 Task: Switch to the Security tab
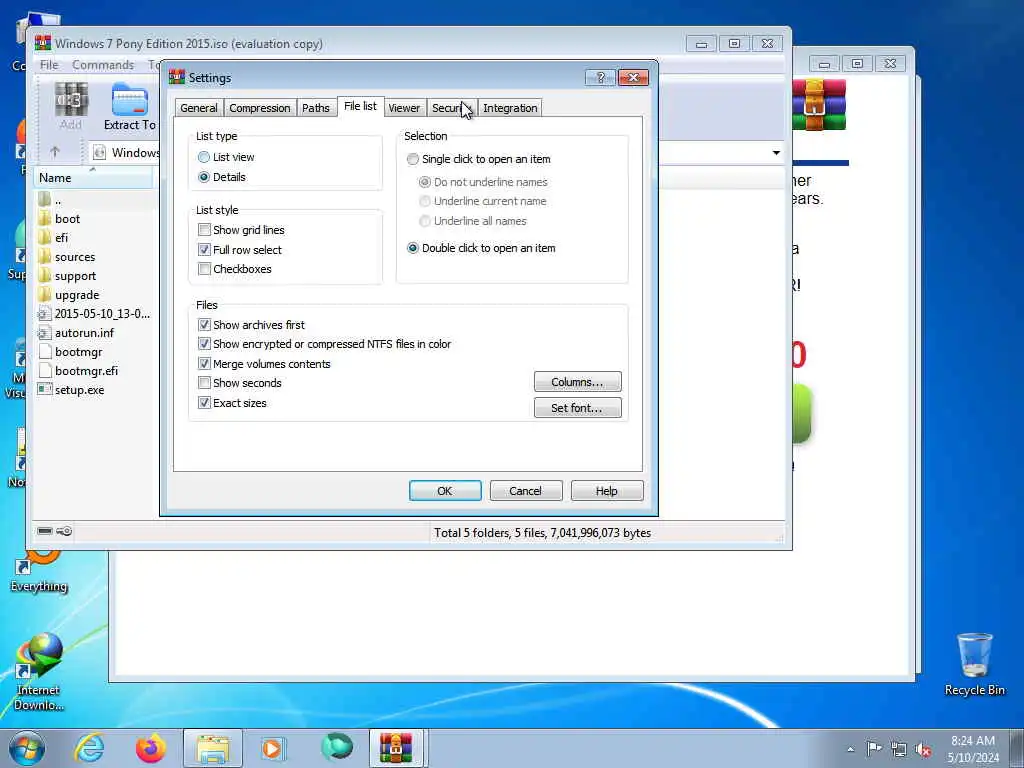(x=451, y=108)
